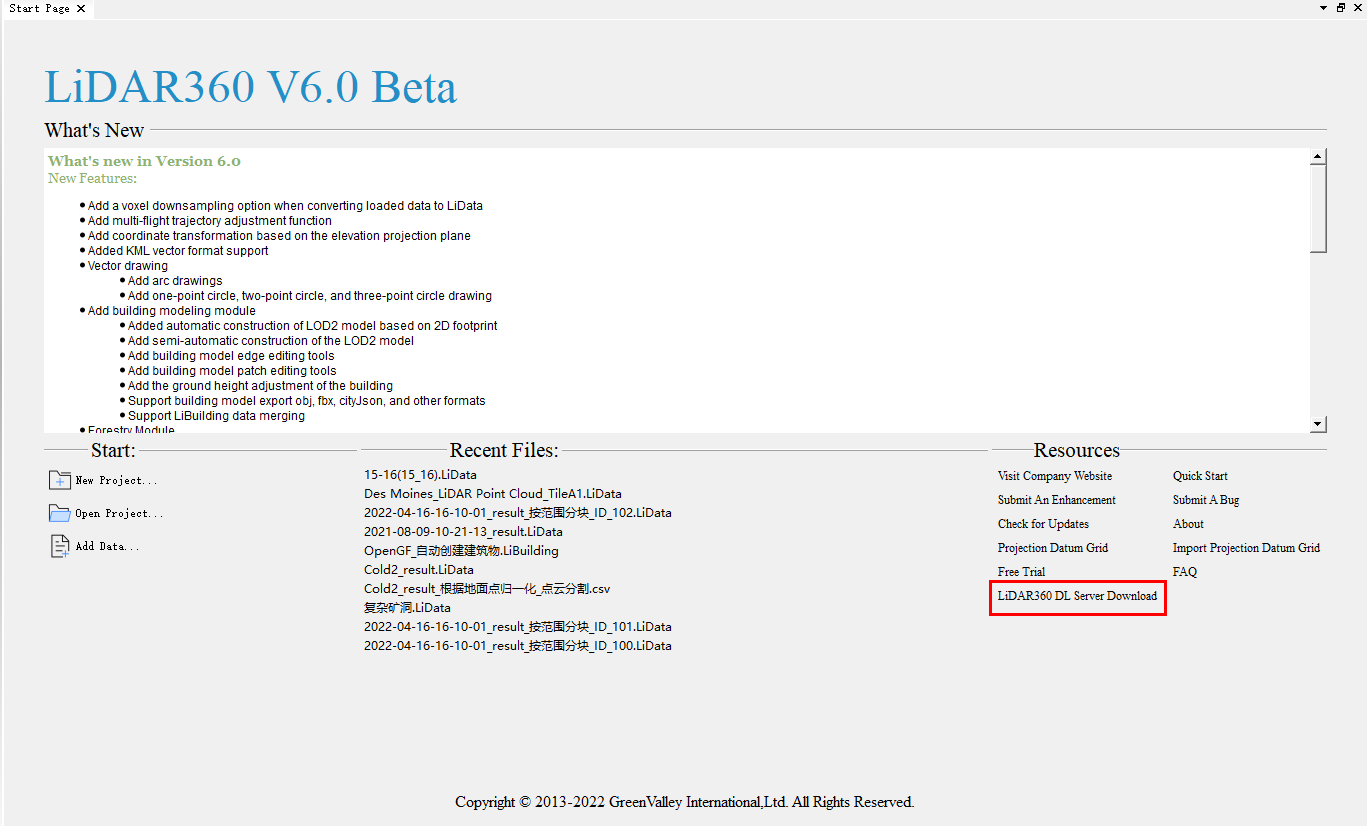The image size is (1368, 826).
Task: Open the FAQ resource link
Action: 1184,572
